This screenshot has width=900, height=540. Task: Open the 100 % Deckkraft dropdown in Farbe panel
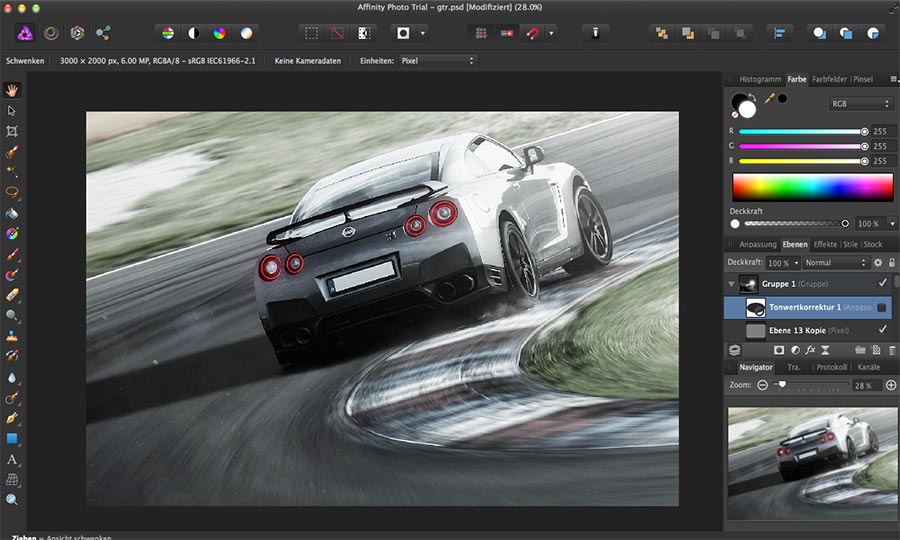tap(893, 224)
